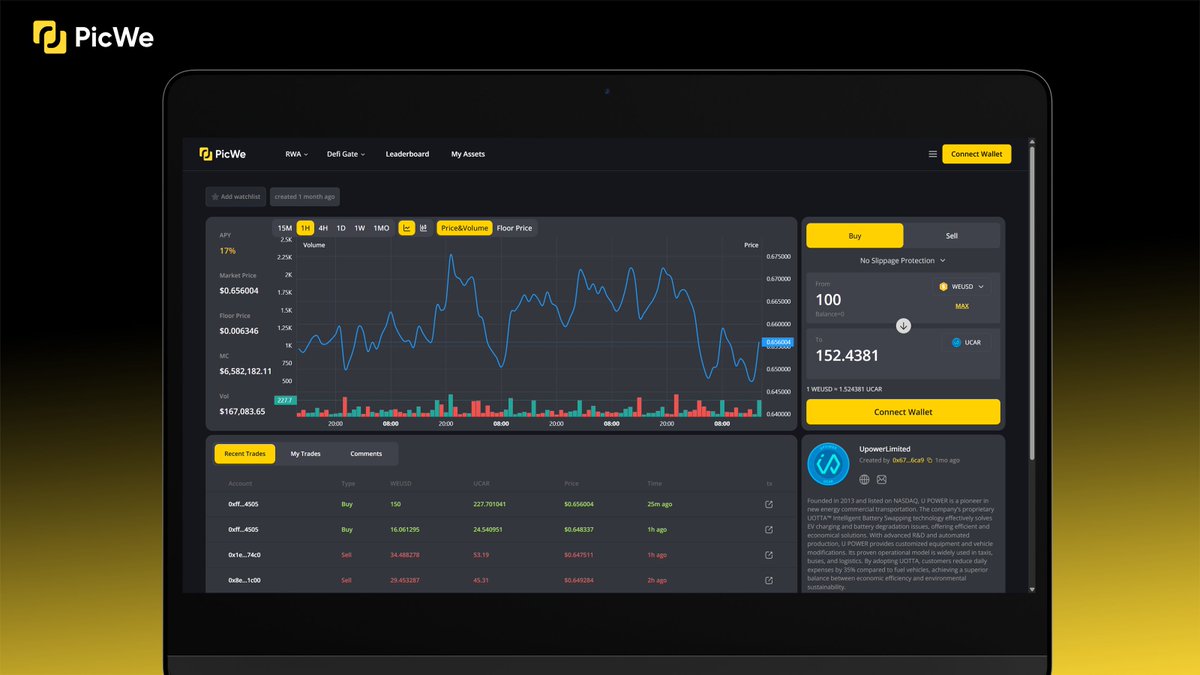This screenshot has height=675, width=1200.
Task: Open UpowerLimited's social link next to the globe
Action: (x=882, y=479)
